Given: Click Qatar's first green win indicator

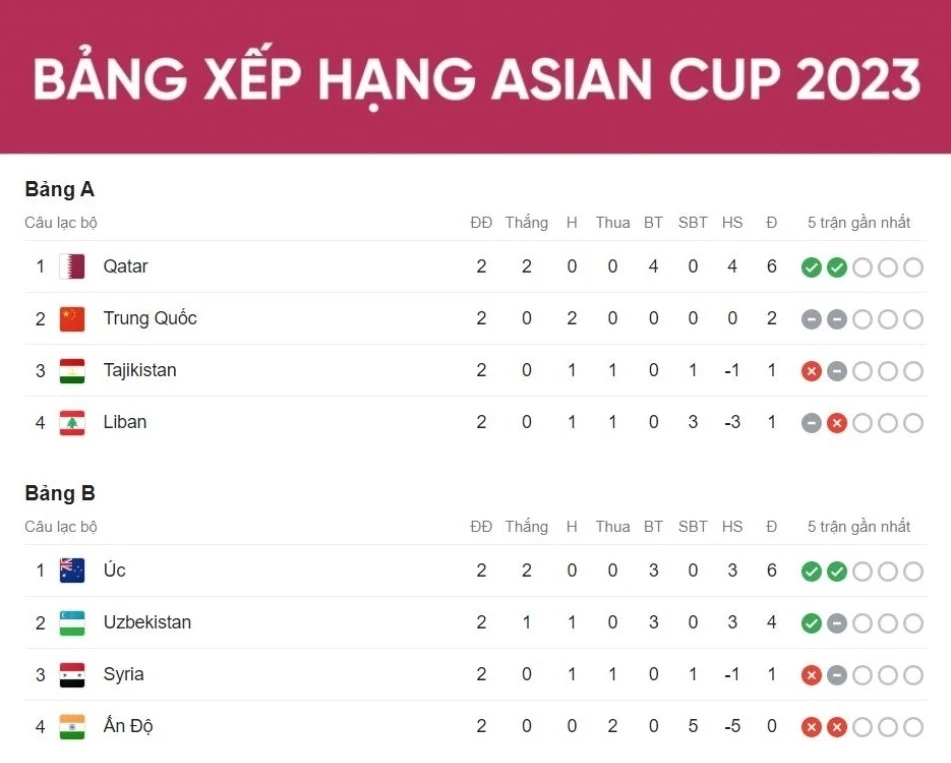Looking at the screenshot, I should click(x=811, y=267).
